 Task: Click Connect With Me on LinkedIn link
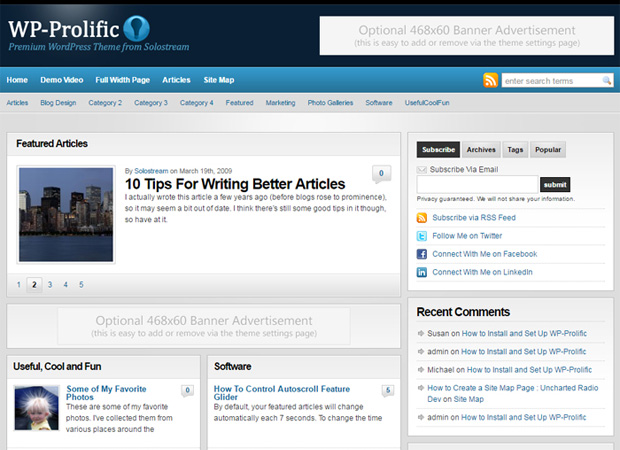coord(482,272)
